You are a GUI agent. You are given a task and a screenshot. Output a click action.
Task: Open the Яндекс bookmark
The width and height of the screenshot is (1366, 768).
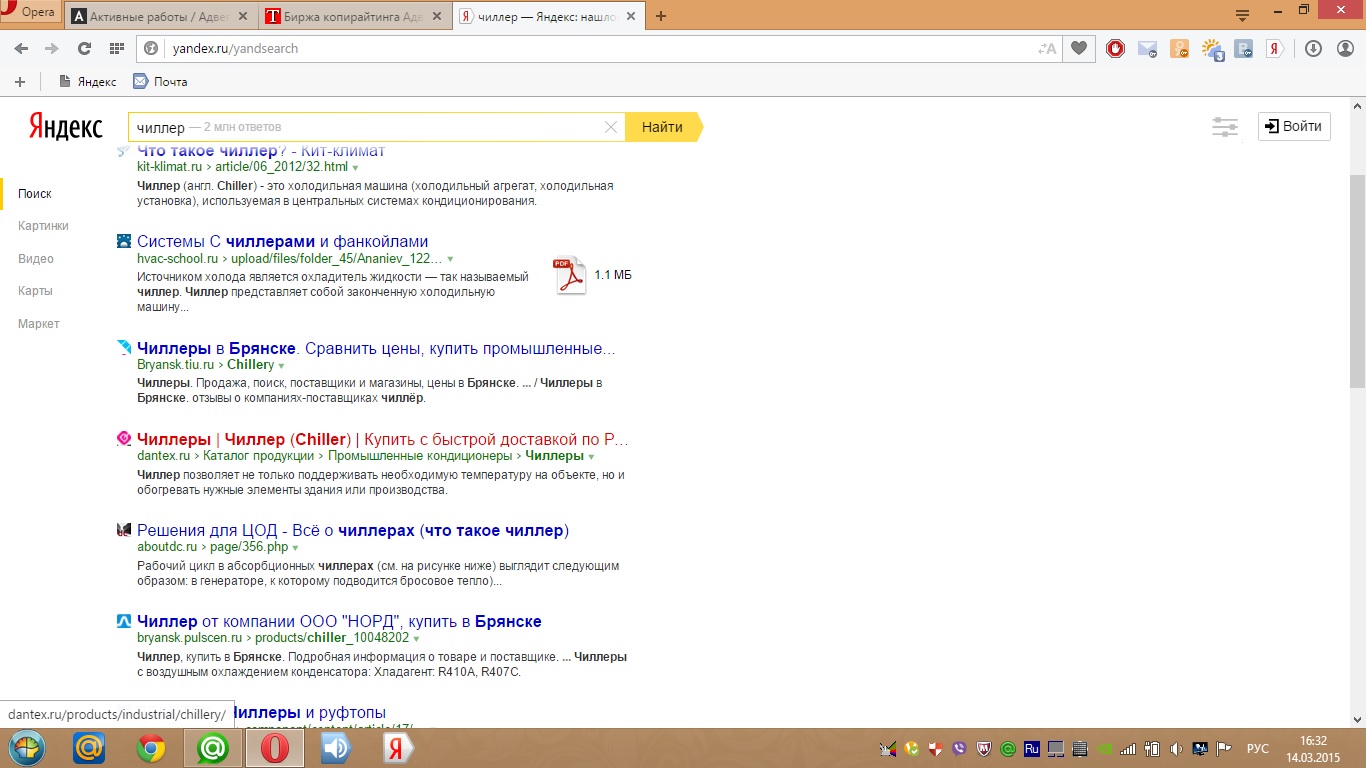[87, 82]
